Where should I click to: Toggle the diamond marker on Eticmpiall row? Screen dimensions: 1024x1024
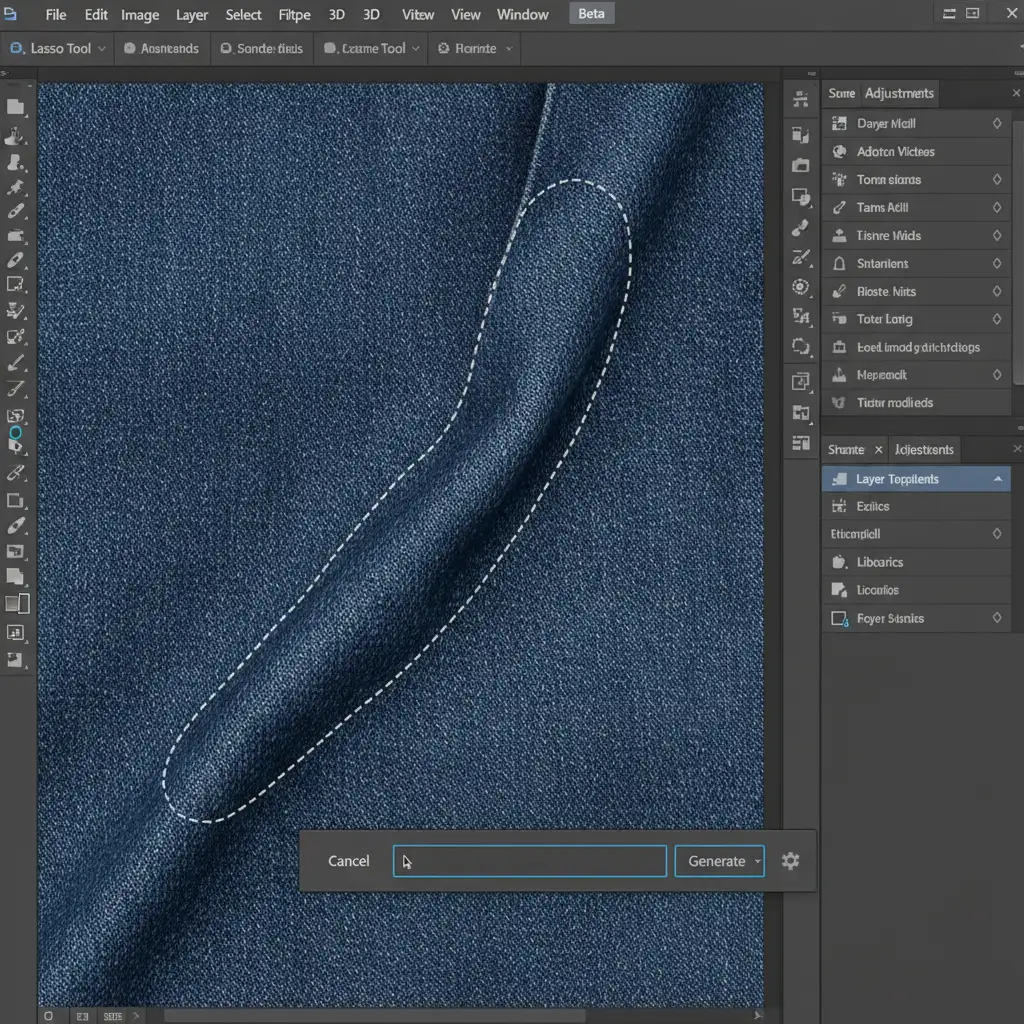[996, 534]
